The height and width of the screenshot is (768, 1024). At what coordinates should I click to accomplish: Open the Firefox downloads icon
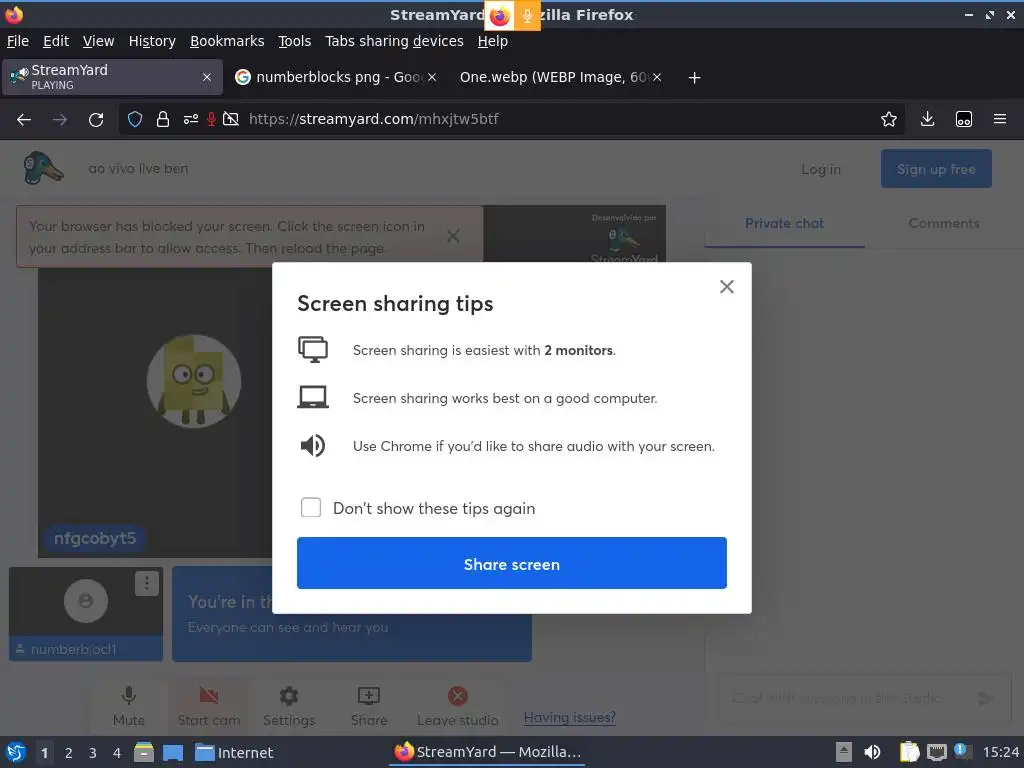coord(927,119)
